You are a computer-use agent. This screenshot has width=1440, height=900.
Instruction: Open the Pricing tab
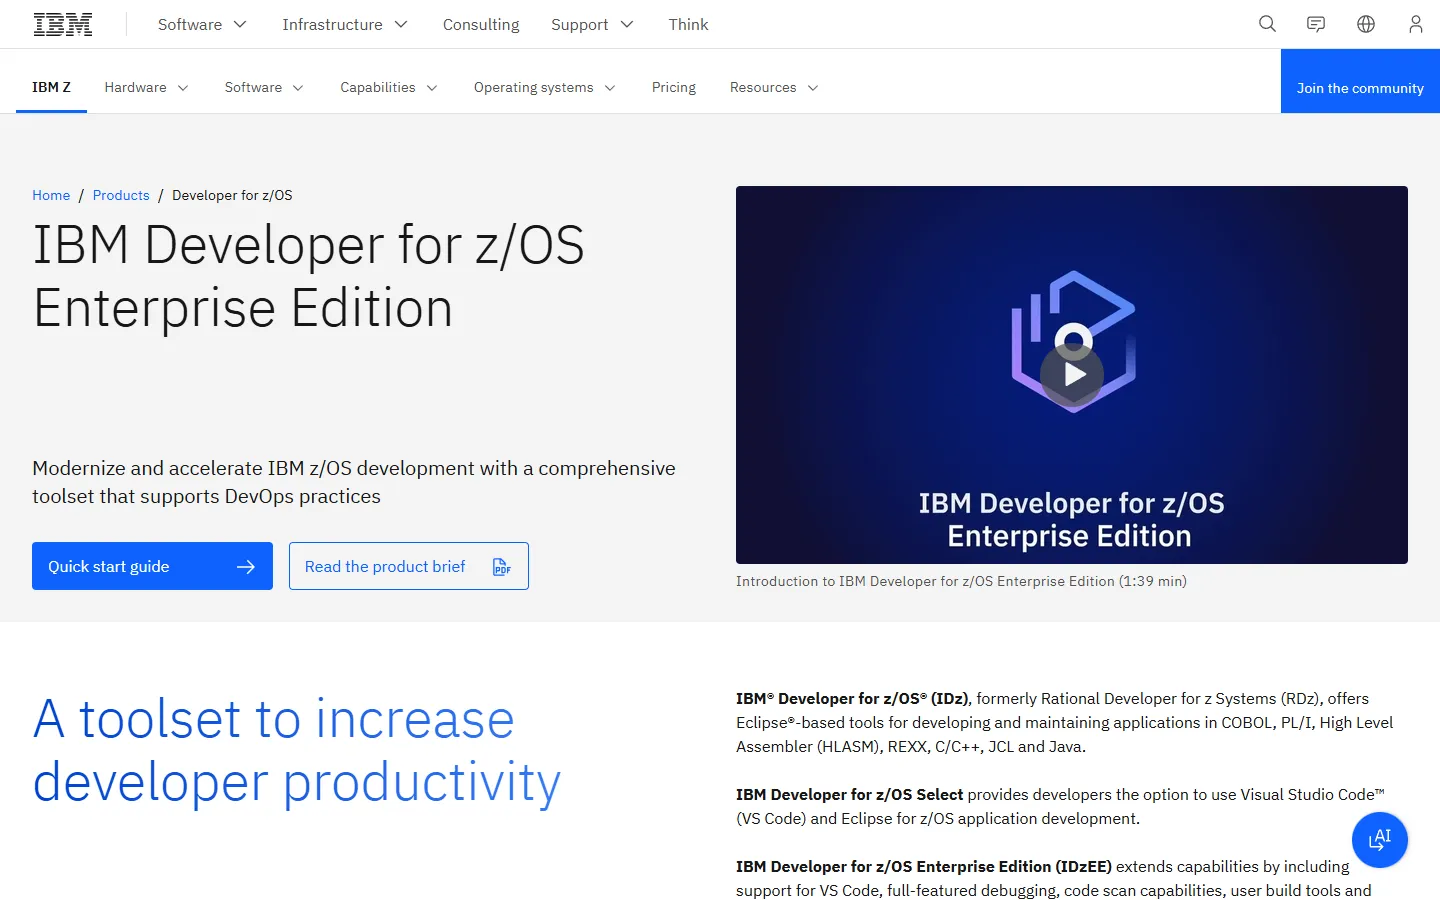[x=674, y=88]
